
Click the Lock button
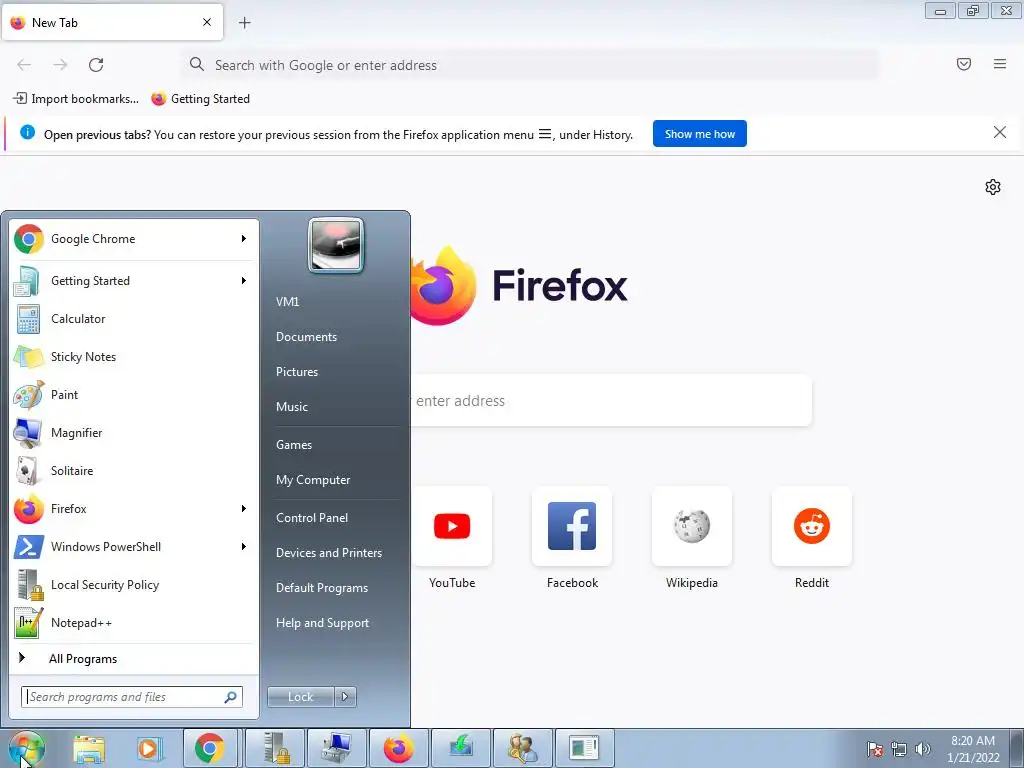click(x=301, y=697)
